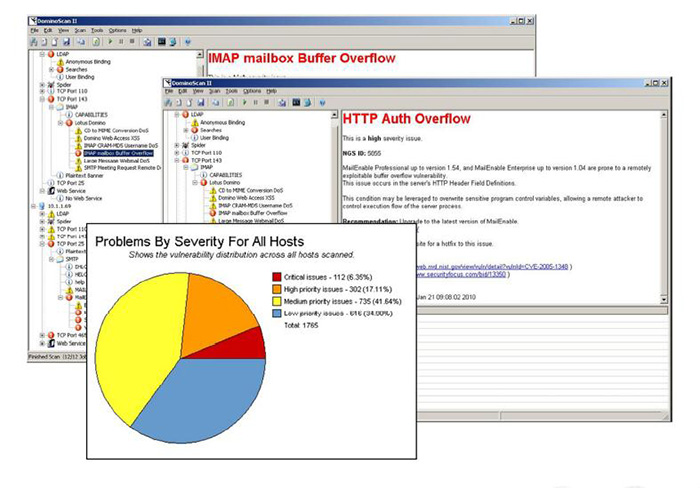Click the report export icon in back window toolbar
Screen dimensions: 700x488
tap(147, 42)
